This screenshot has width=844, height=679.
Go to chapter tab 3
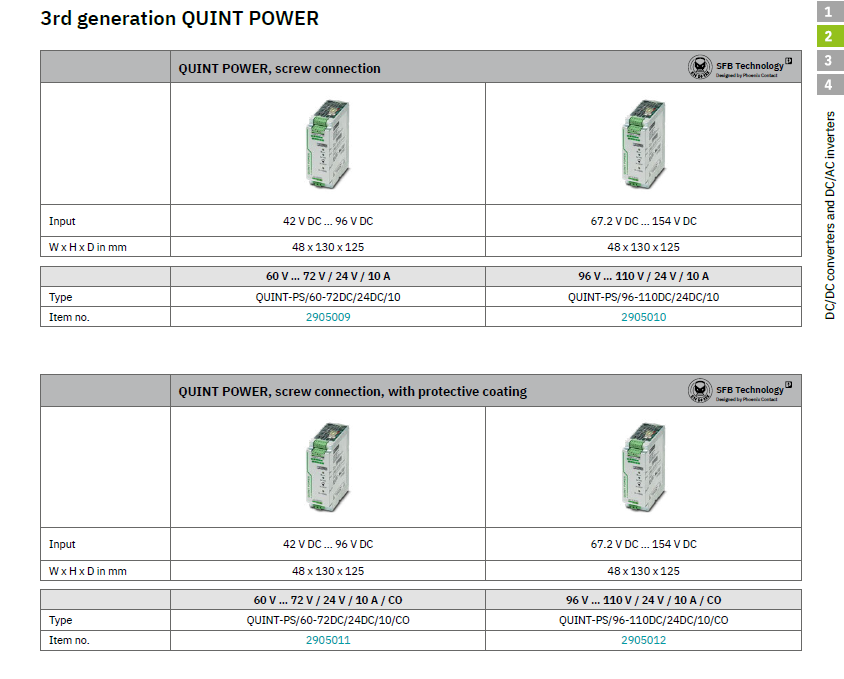[829, 60]
